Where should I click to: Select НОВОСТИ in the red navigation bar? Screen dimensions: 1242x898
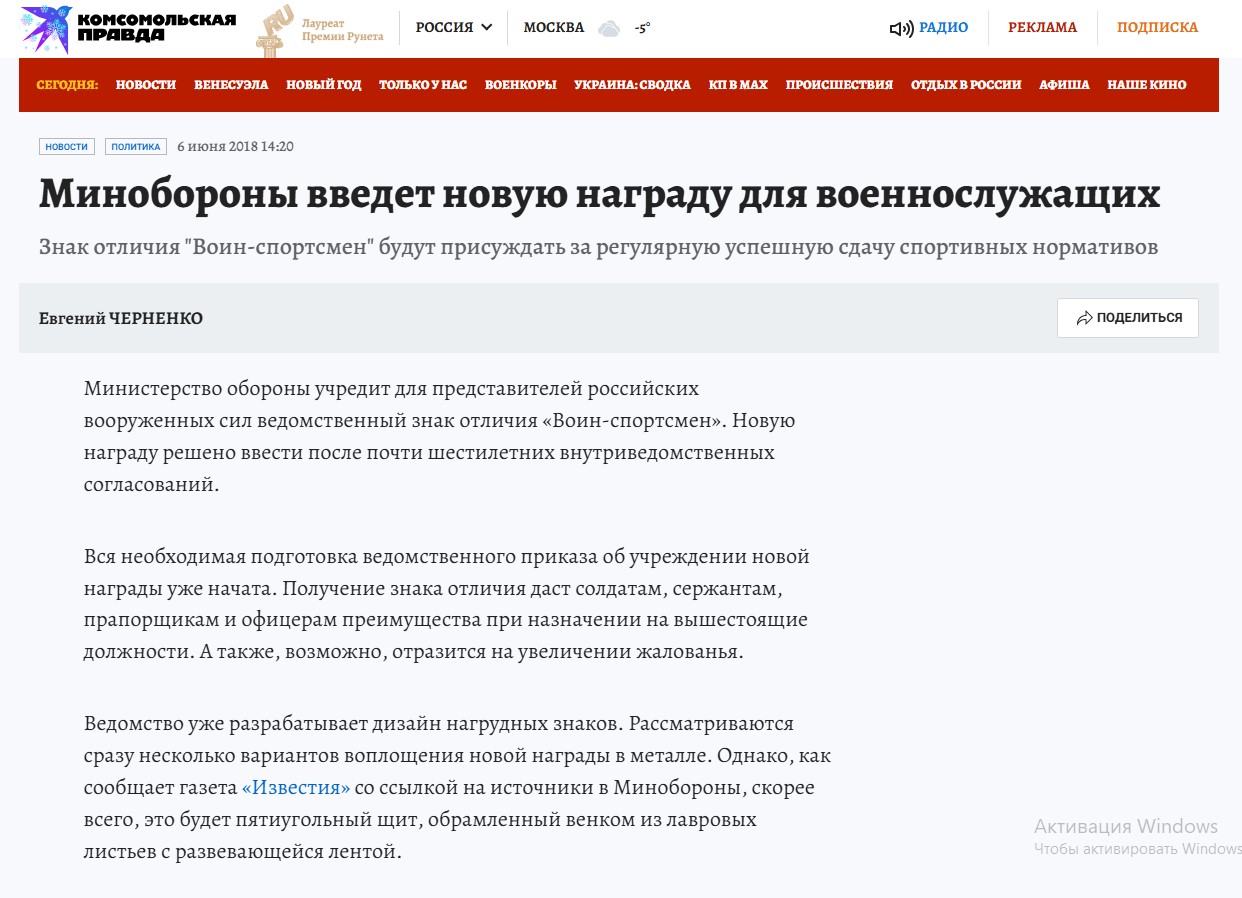[146, 85]
